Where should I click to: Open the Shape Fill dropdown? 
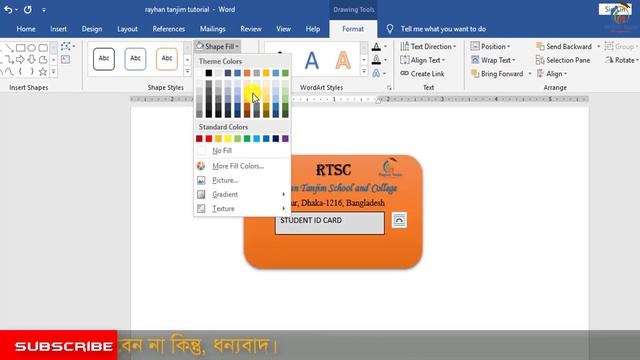coord(217,47)
